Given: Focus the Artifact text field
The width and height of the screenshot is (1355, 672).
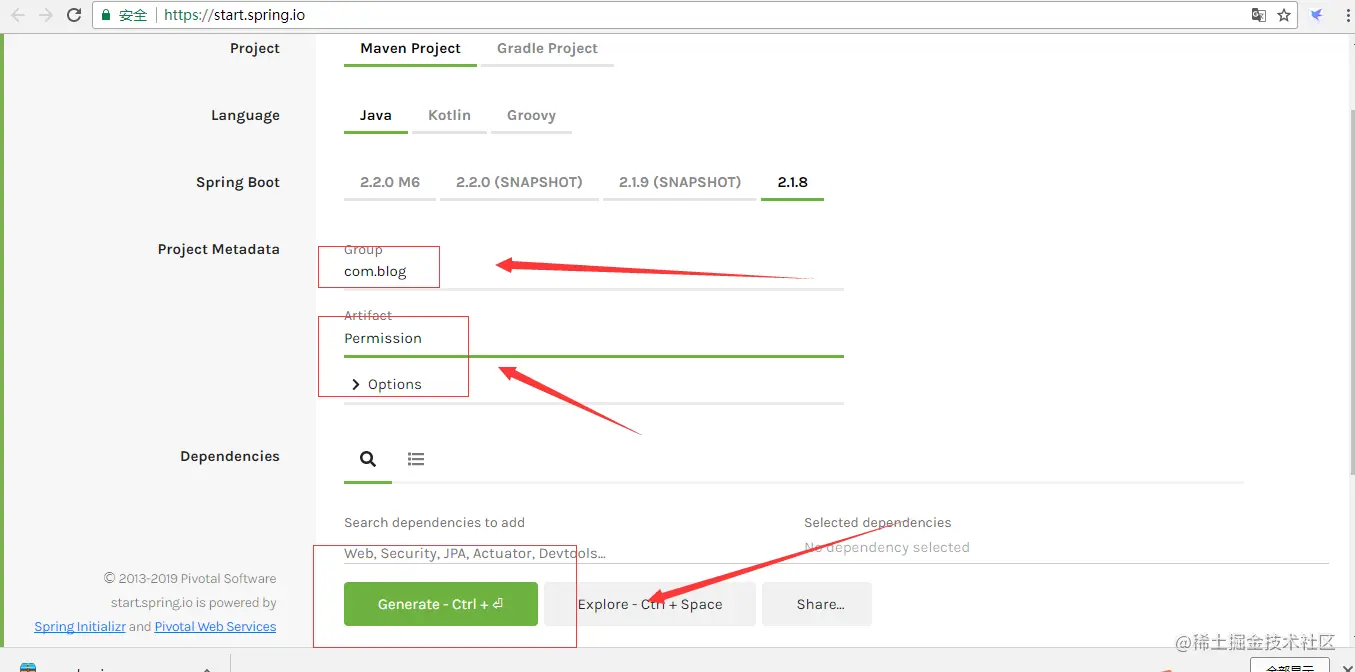Looking at the screenshot, I should click(594, 338).
